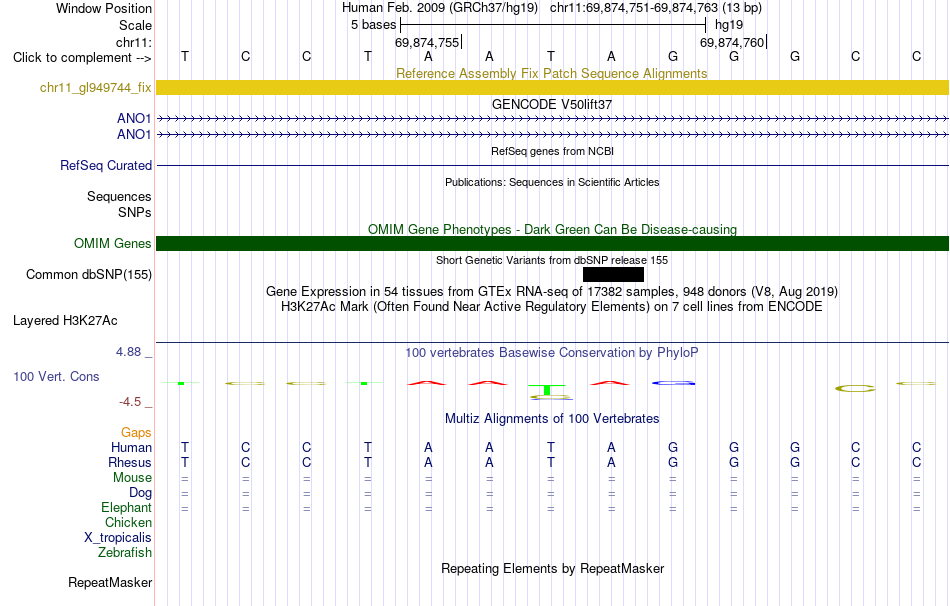Open Repeating Elements by RepeatMasker title
Viewport: 950px width, 606px height.
click(552, 568)
